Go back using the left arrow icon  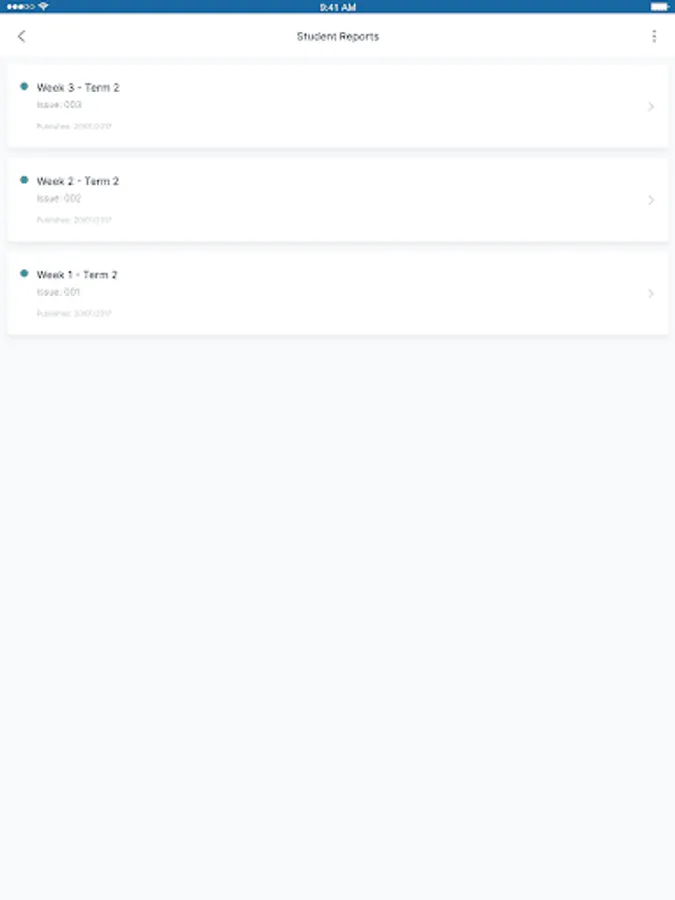(21, 36)
